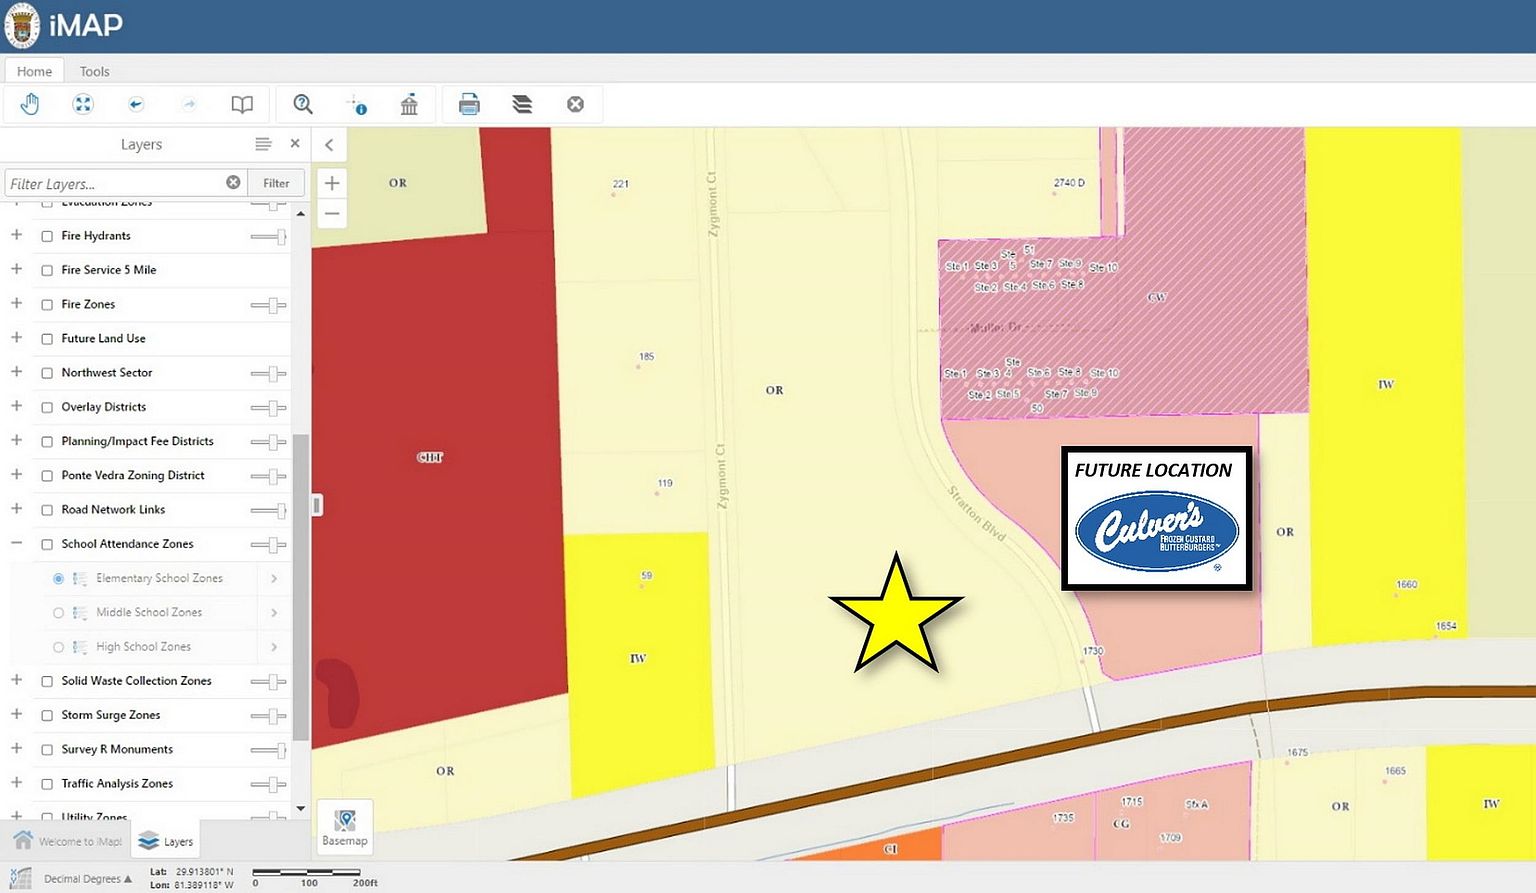Click the side panel resize handle

pos(316,505)
